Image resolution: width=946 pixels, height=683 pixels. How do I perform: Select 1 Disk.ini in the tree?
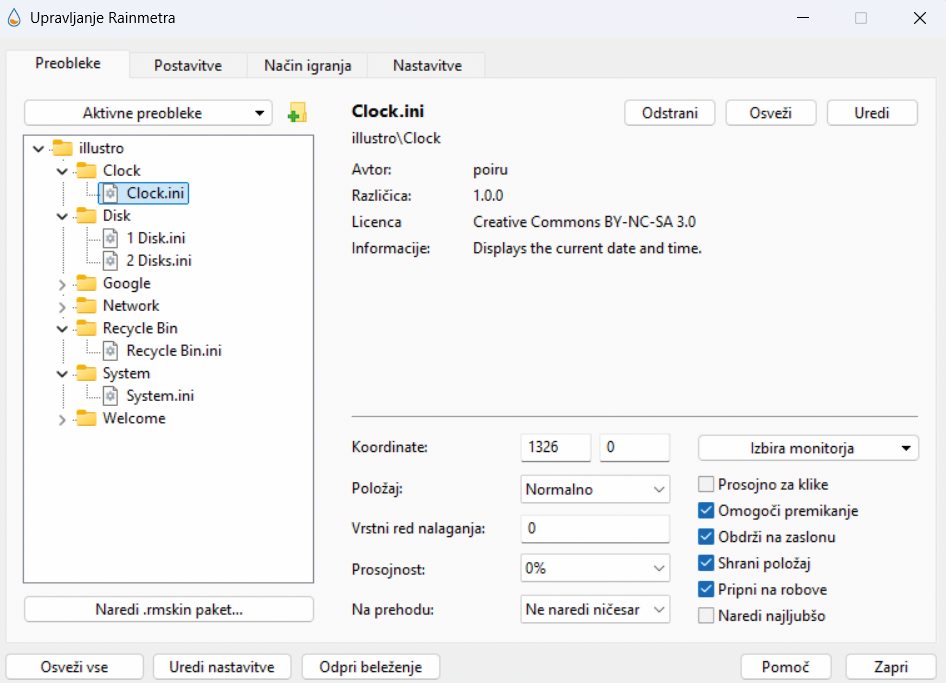pos(156,238)
